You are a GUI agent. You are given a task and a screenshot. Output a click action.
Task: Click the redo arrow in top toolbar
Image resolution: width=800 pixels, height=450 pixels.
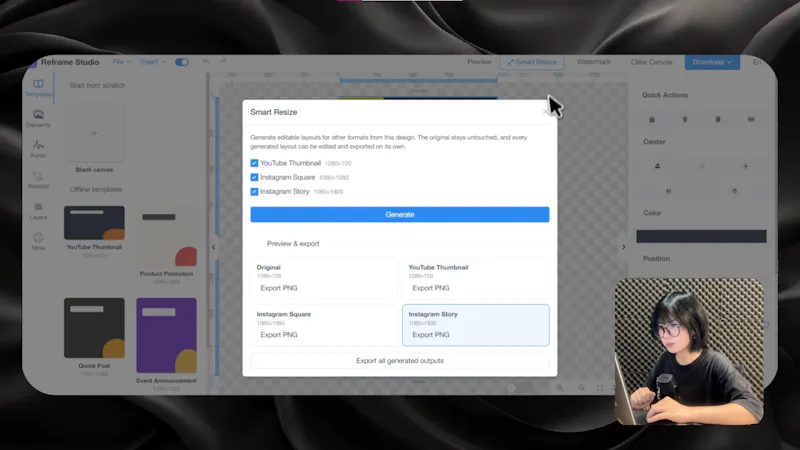223,62
